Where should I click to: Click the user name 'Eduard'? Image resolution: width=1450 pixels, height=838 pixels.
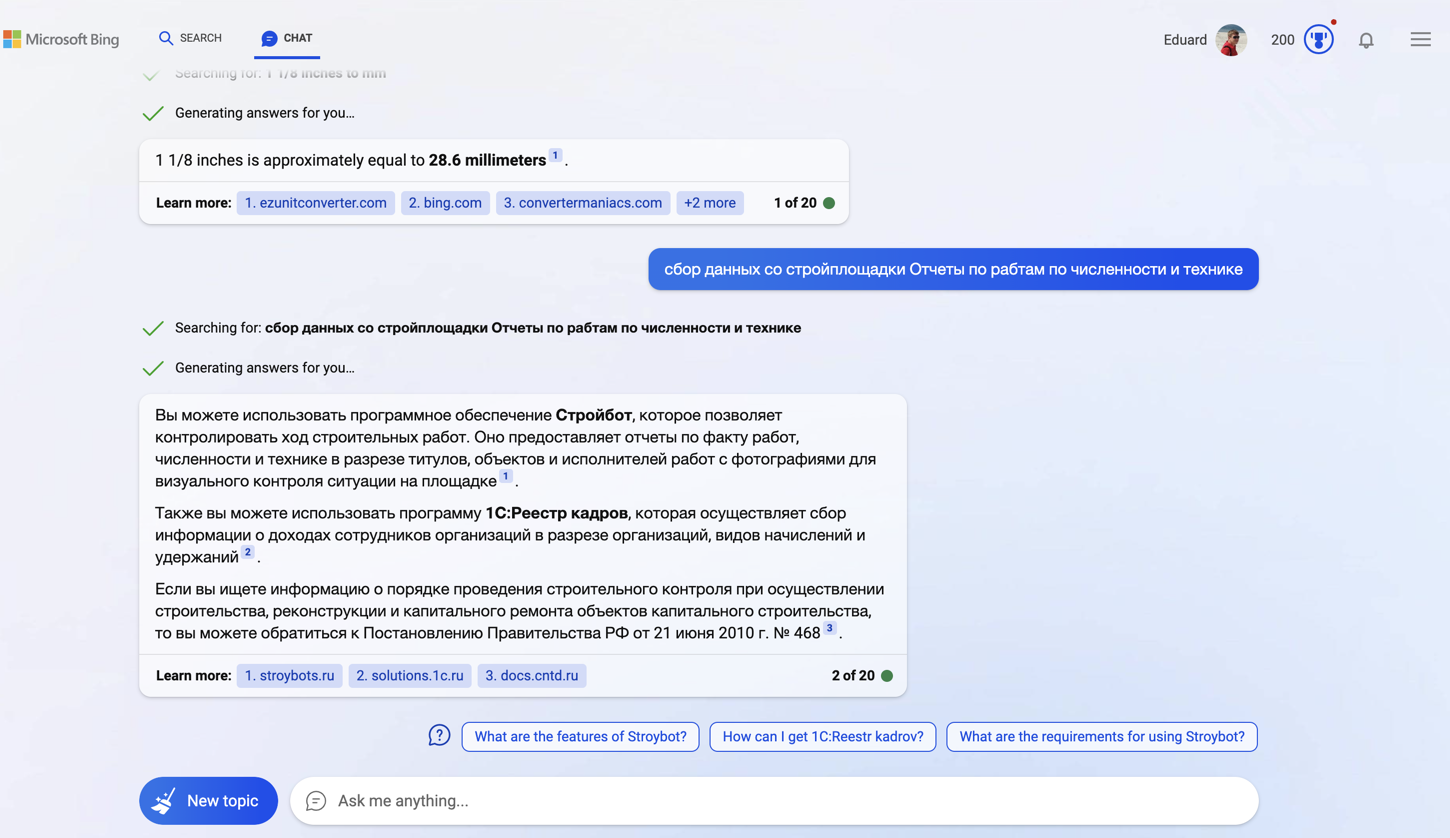point(1185,40)
